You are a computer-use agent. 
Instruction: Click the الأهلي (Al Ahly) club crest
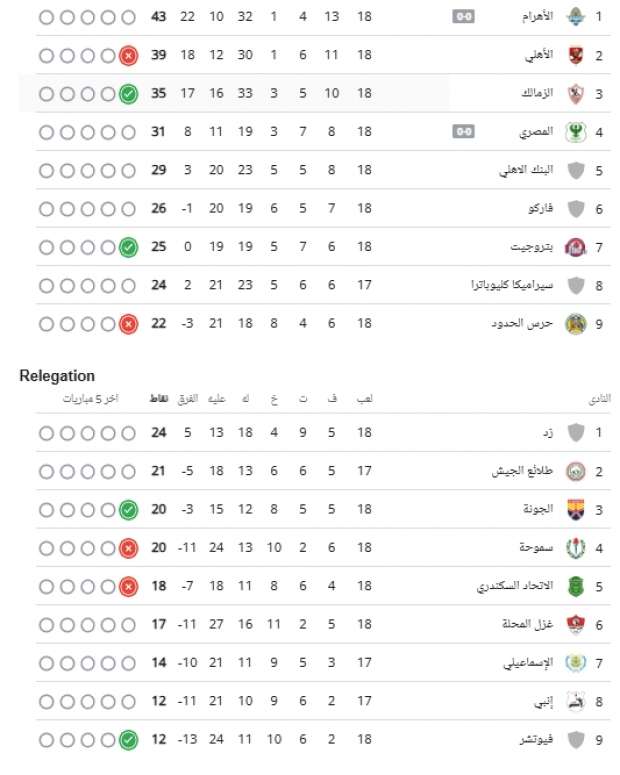tap(575, 55)
